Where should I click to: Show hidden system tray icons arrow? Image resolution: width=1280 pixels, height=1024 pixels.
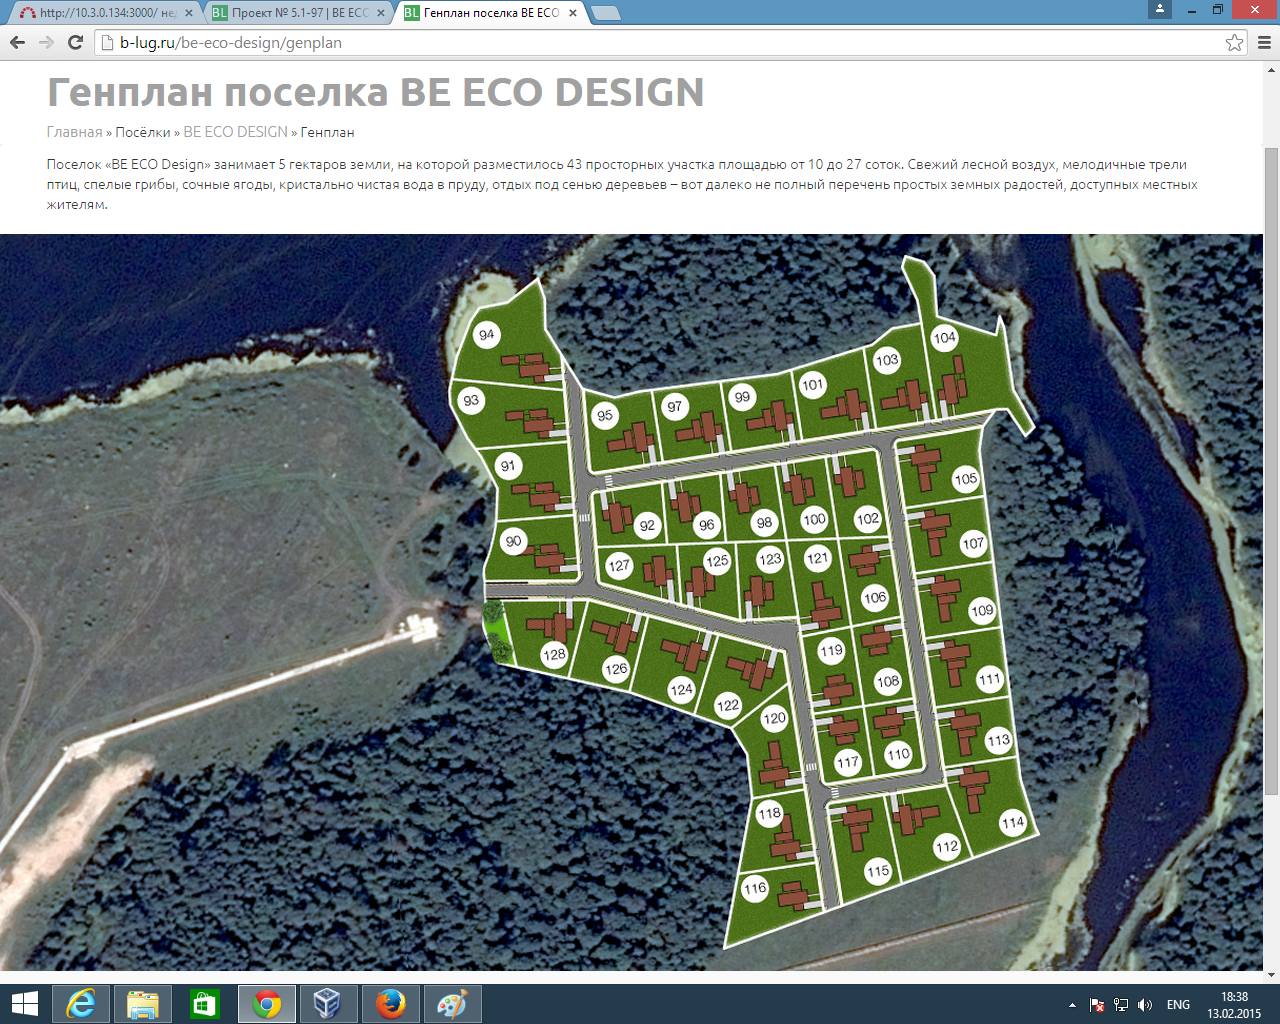[x=1072, y=1005]
